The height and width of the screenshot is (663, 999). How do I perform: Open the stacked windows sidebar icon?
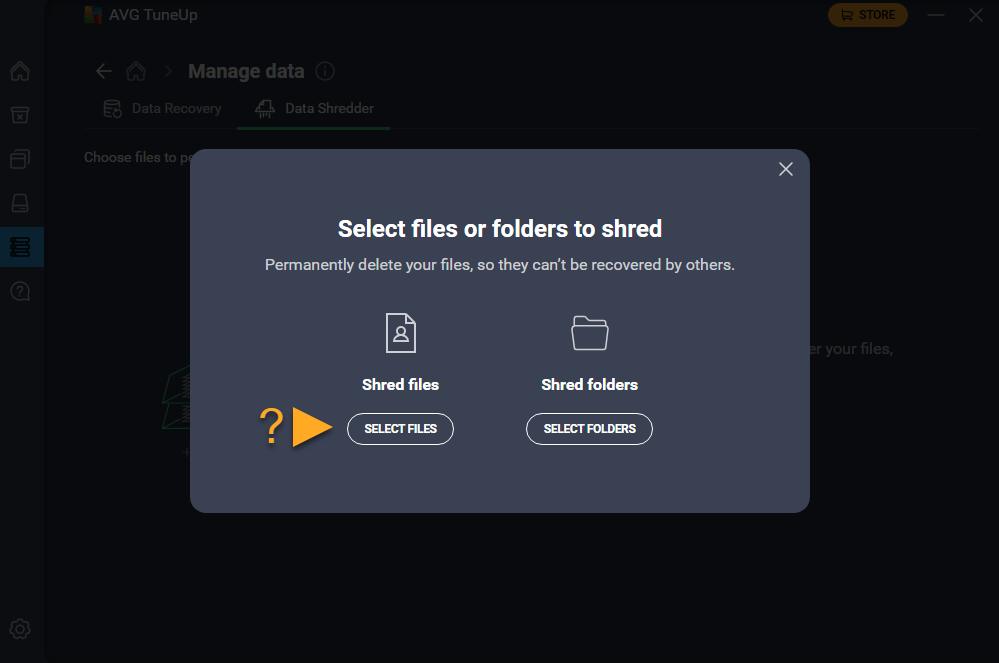point(20,159)
